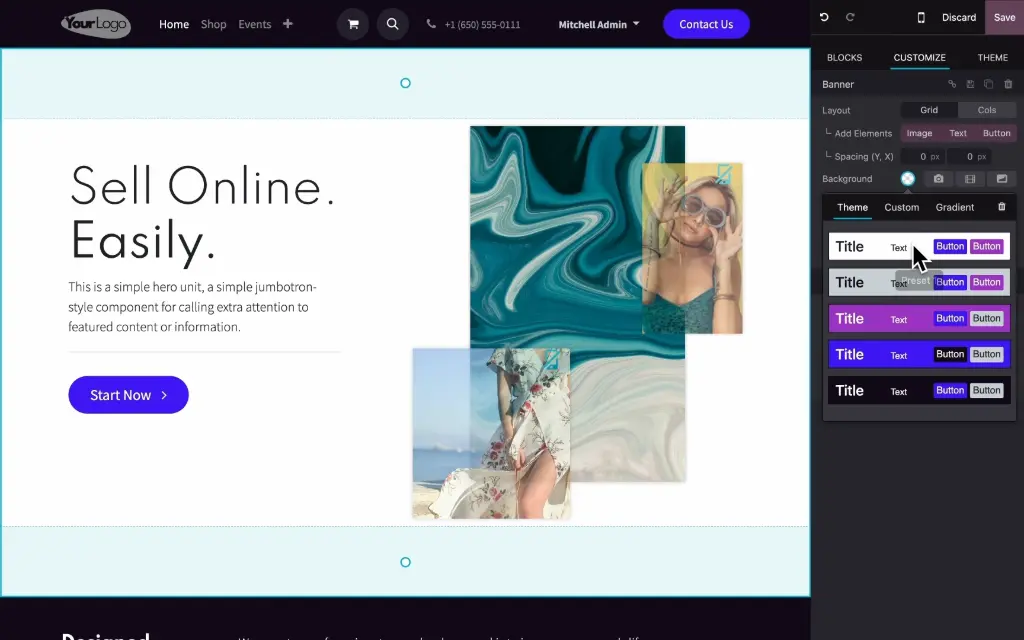Image resolution: width=1024 pixels, height=640 pixels.
Task: Go to Home menu item
Action: (x=174, y=24)
